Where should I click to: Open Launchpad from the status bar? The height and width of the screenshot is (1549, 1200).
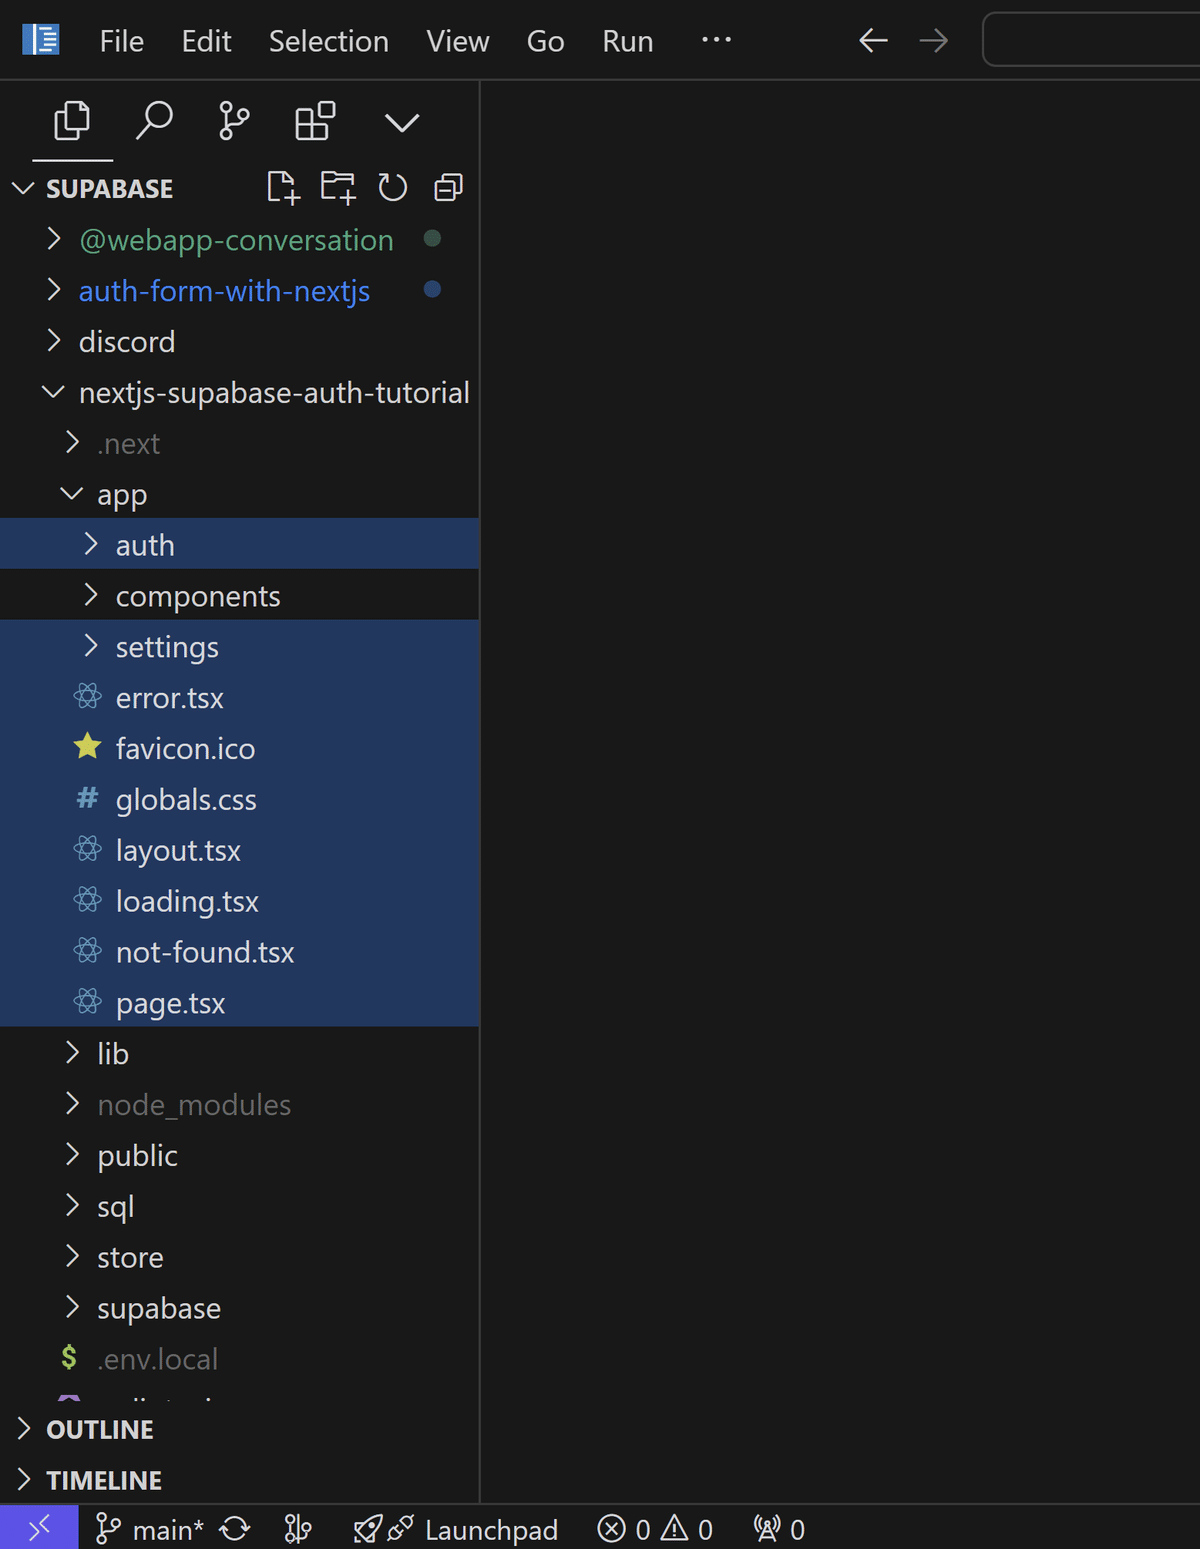click(x=456, y=1529)
